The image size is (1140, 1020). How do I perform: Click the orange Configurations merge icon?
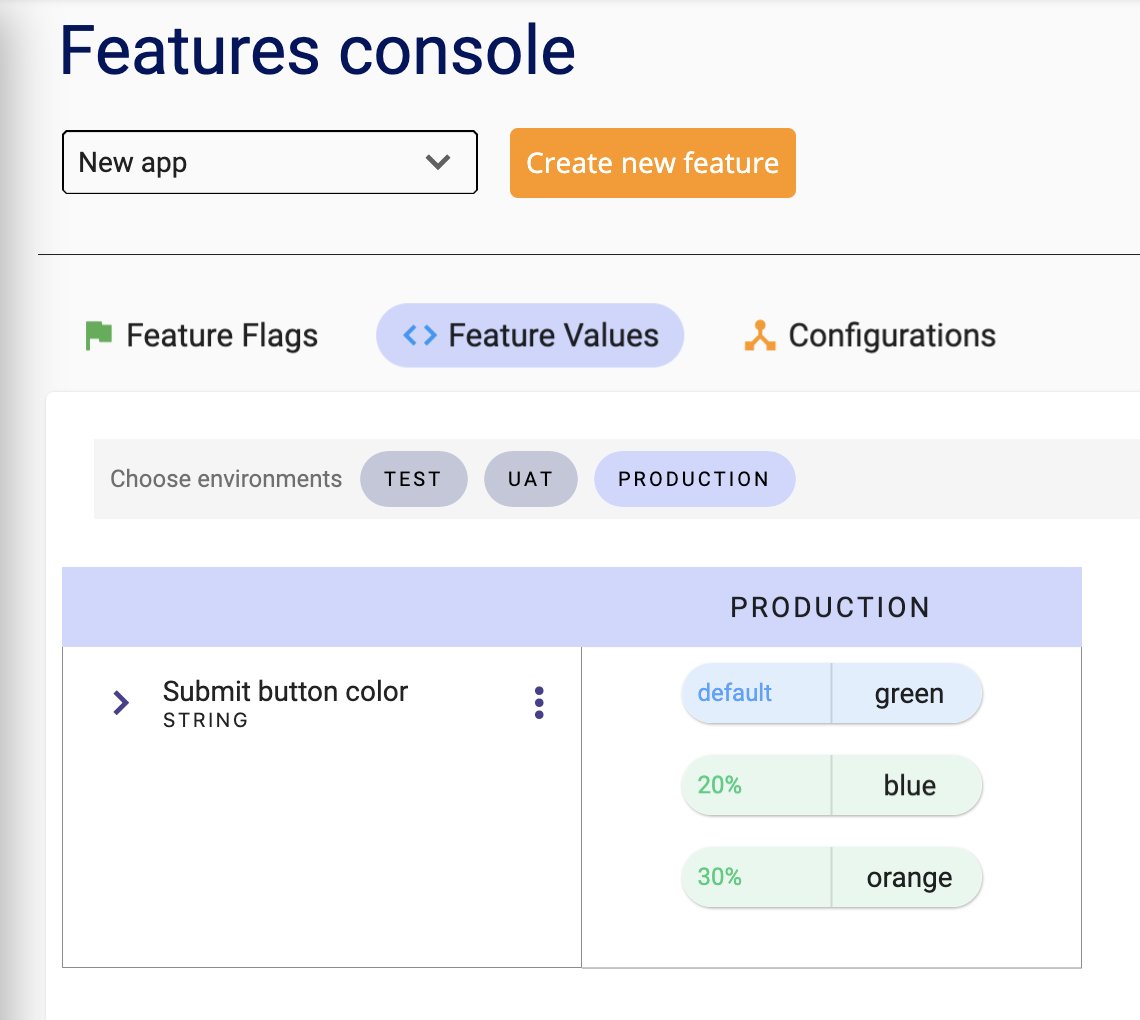[760, 335]
